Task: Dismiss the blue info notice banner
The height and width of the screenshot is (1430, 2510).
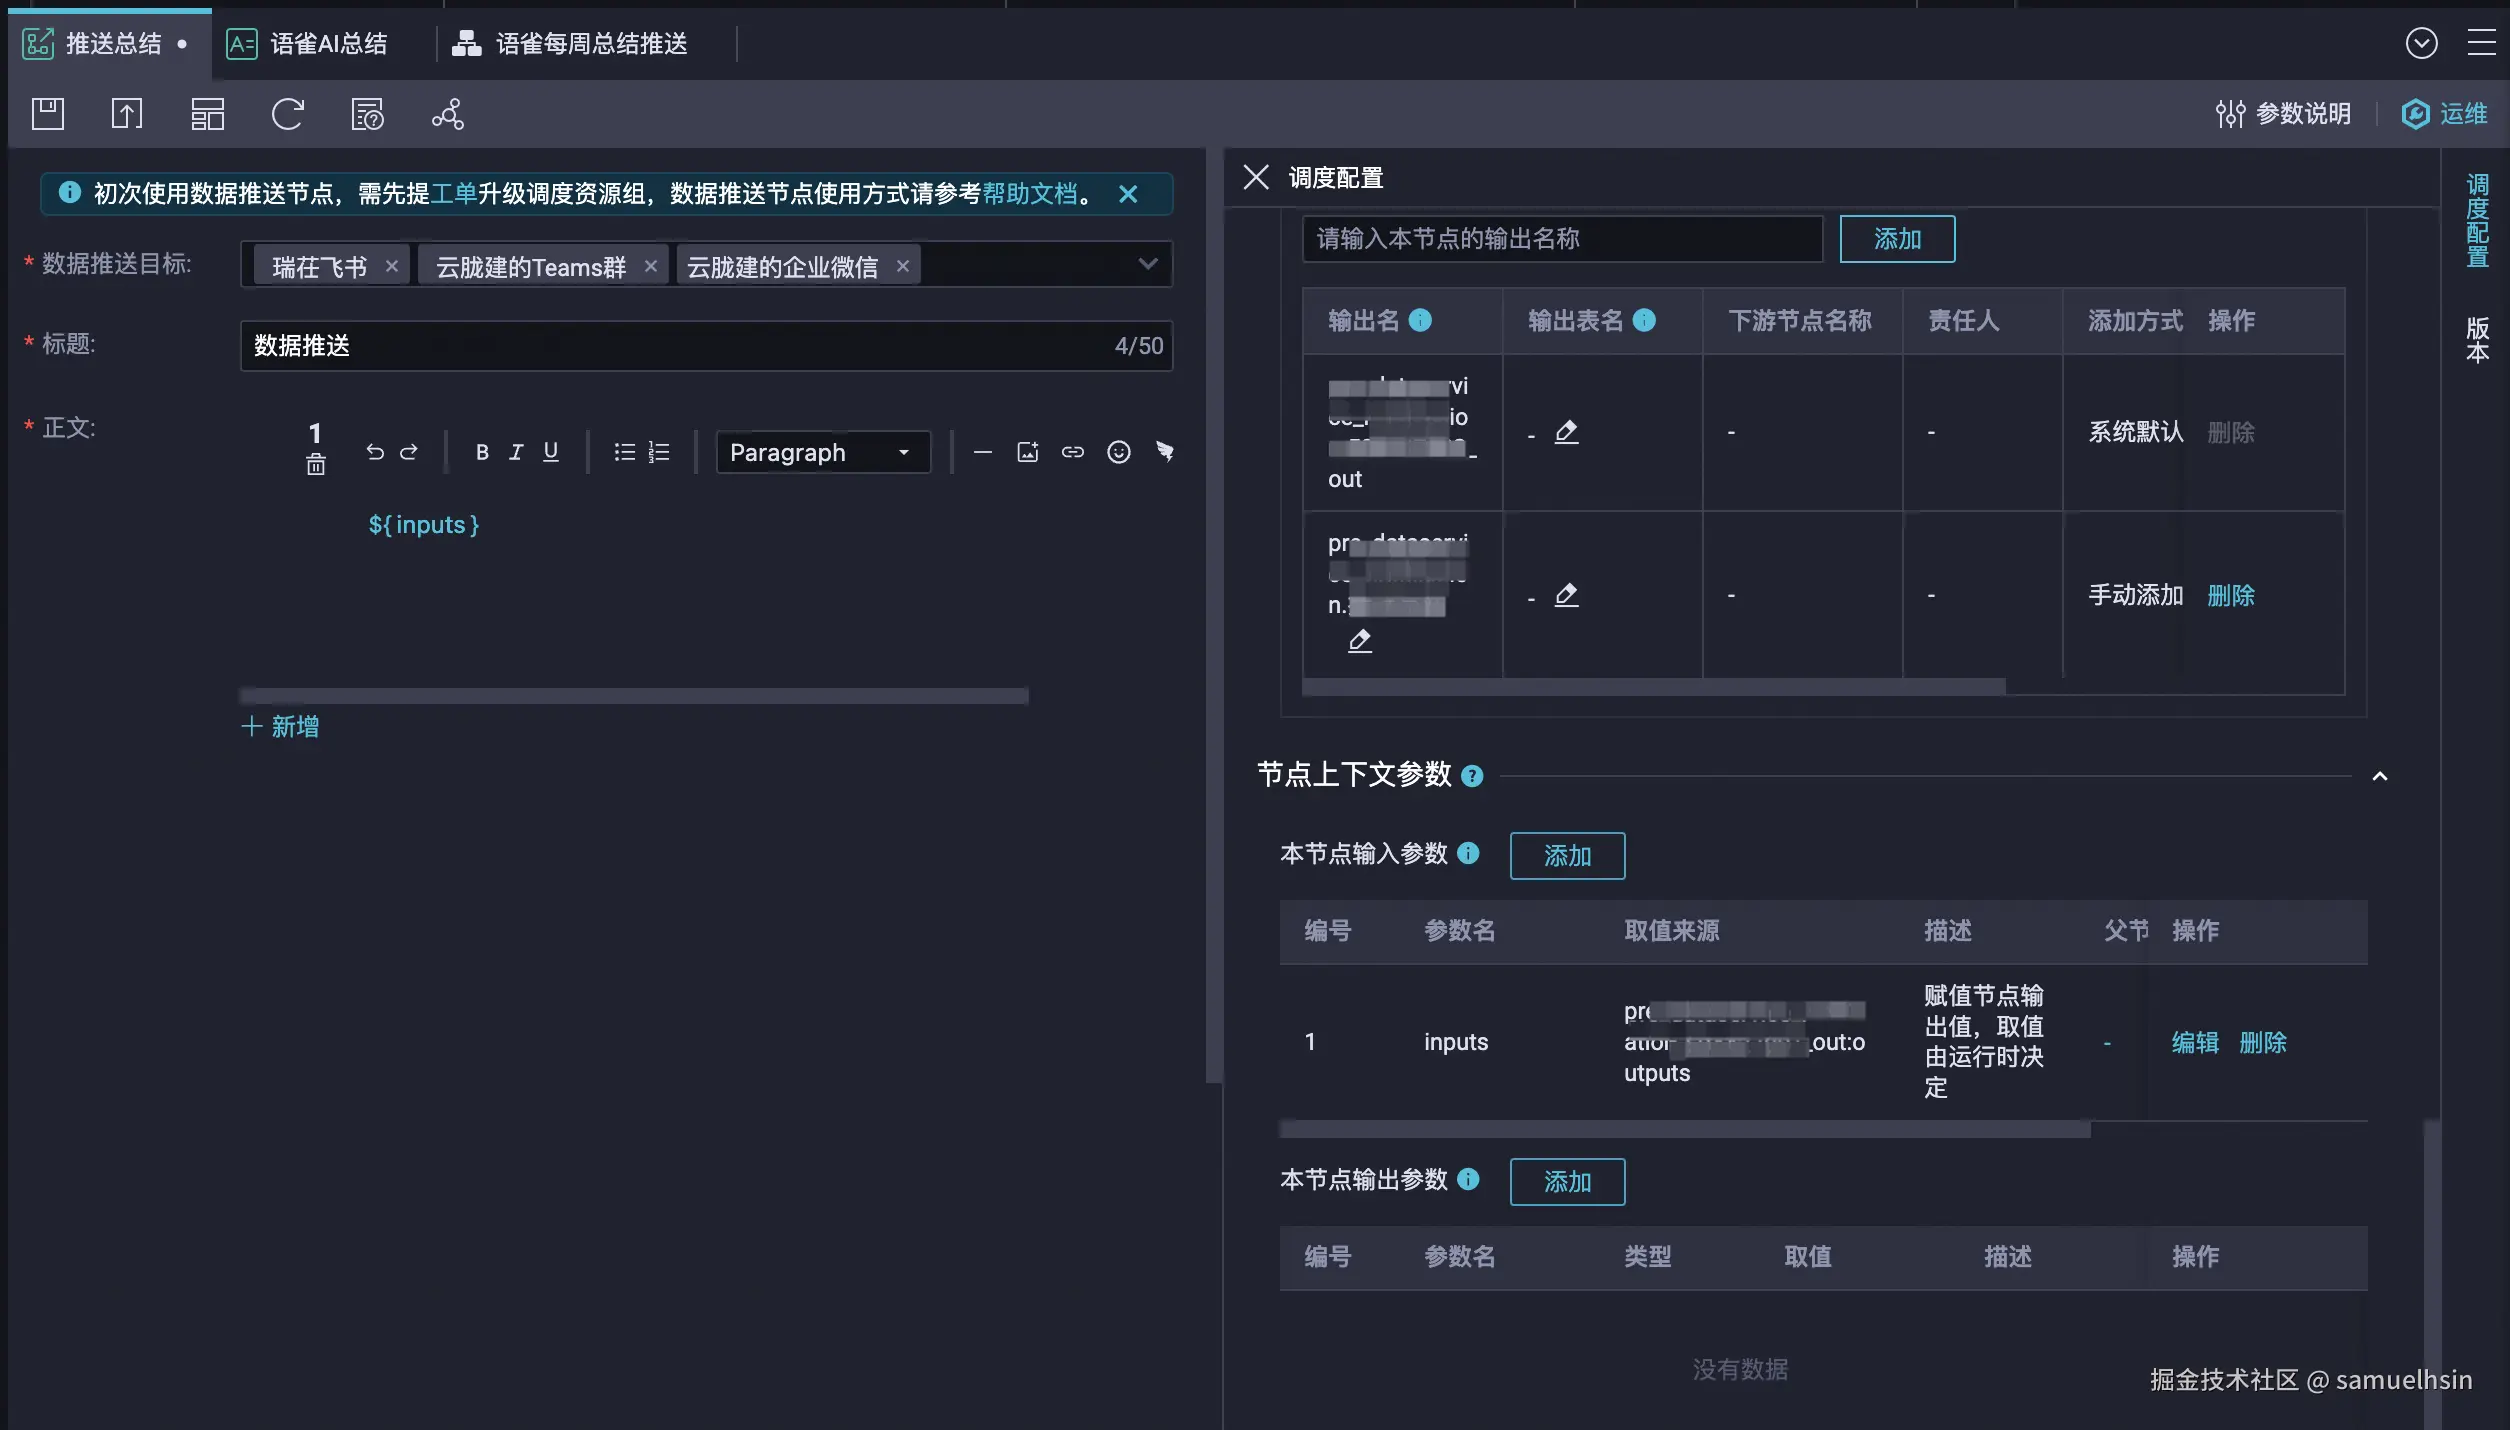Action: (1128, 194)
